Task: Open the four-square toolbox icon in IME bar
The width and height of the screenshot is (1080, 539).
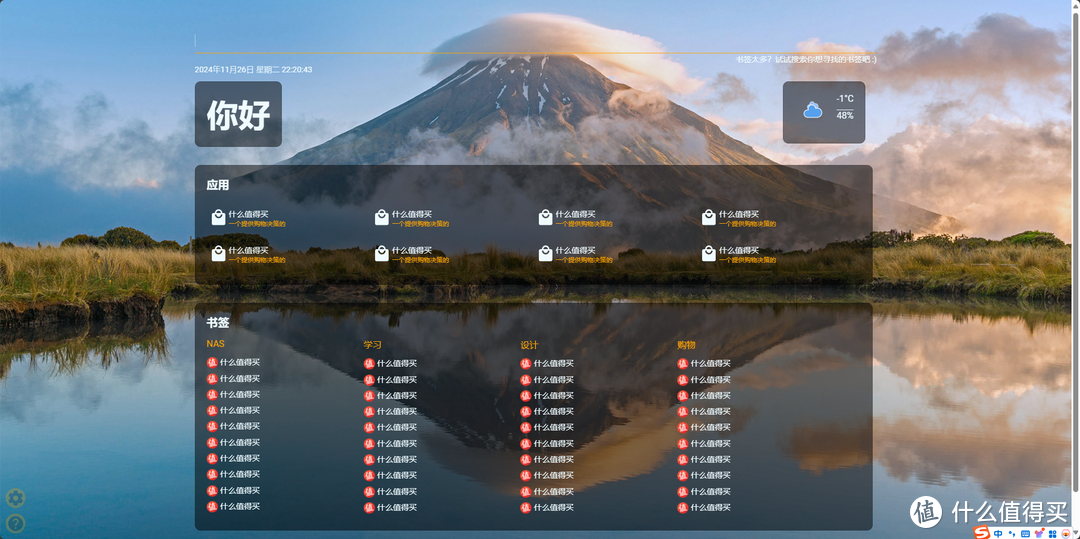Action: [1052, 533]
